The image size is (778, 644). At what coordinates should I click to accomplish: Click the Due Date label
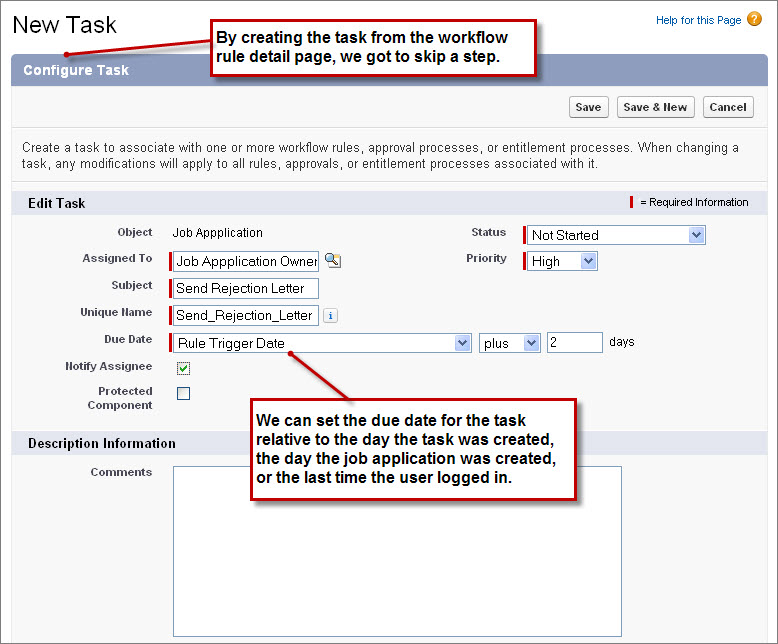point(128,339)
